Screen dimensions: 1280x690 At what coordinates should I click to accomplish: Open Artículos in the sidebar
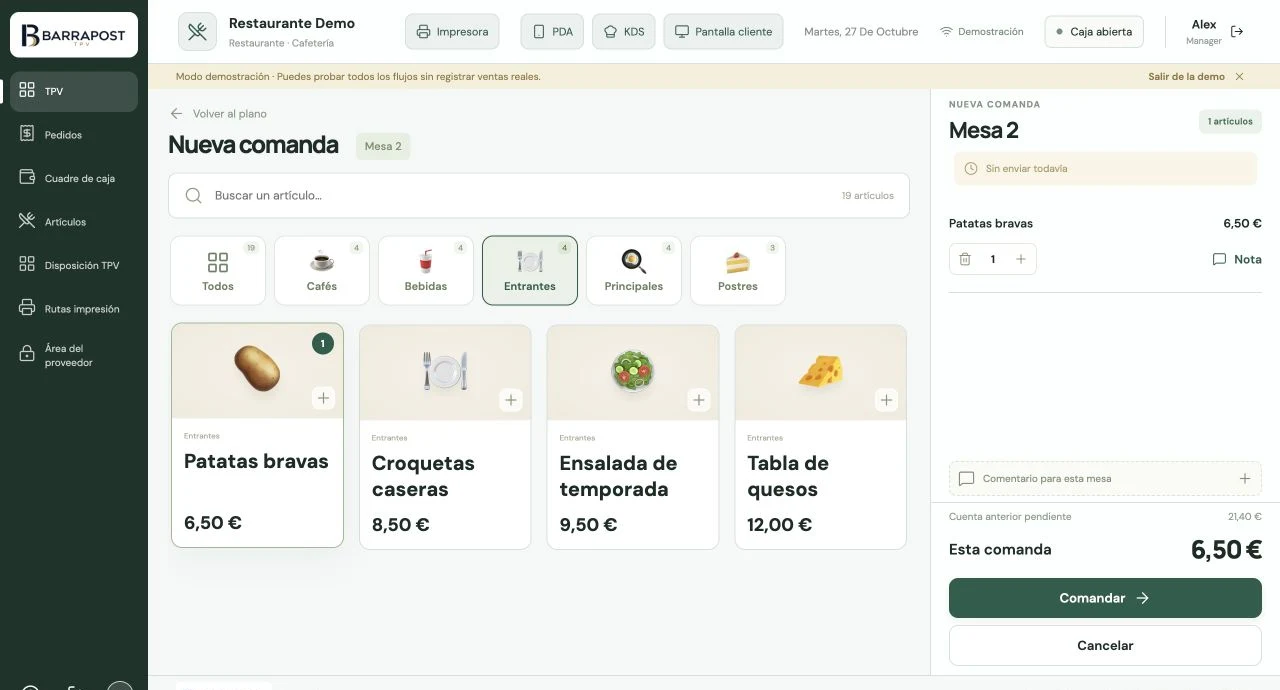[x=74, y=222]
